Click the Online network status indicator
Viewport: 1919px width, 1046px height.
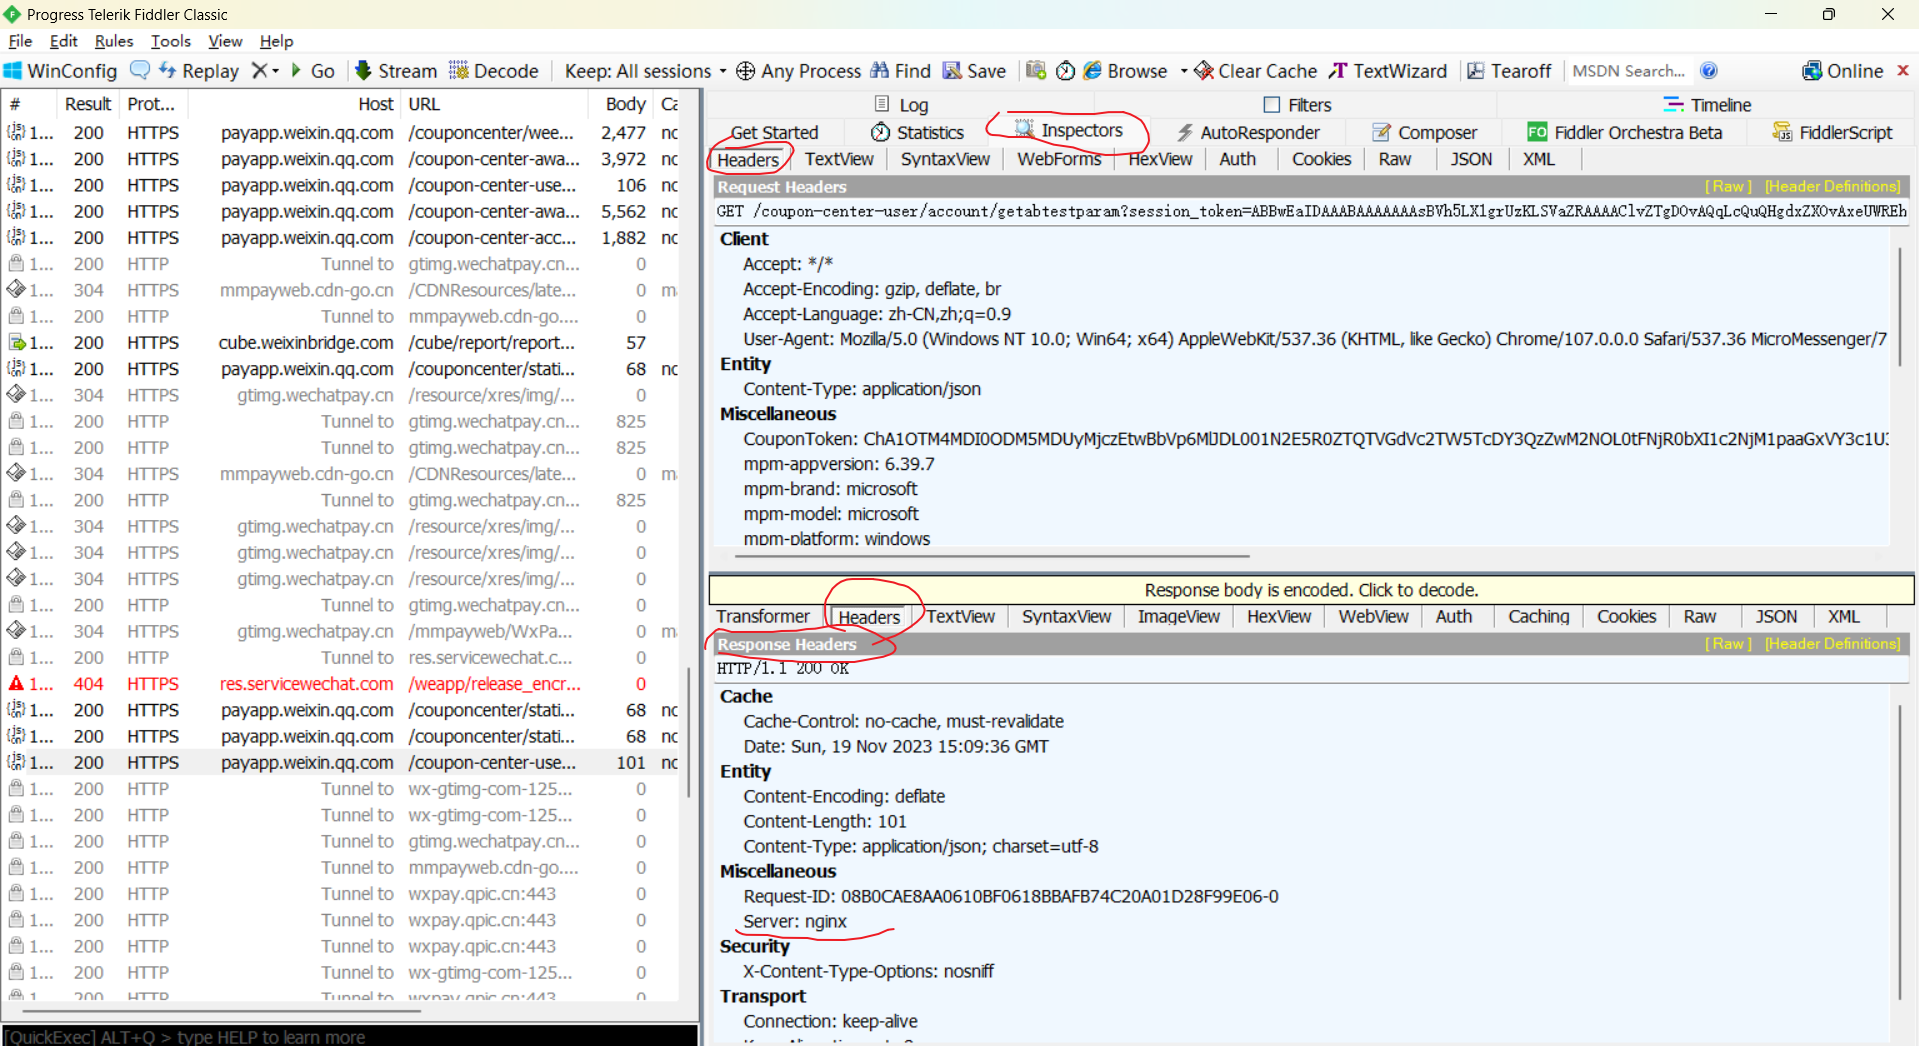1843,71
